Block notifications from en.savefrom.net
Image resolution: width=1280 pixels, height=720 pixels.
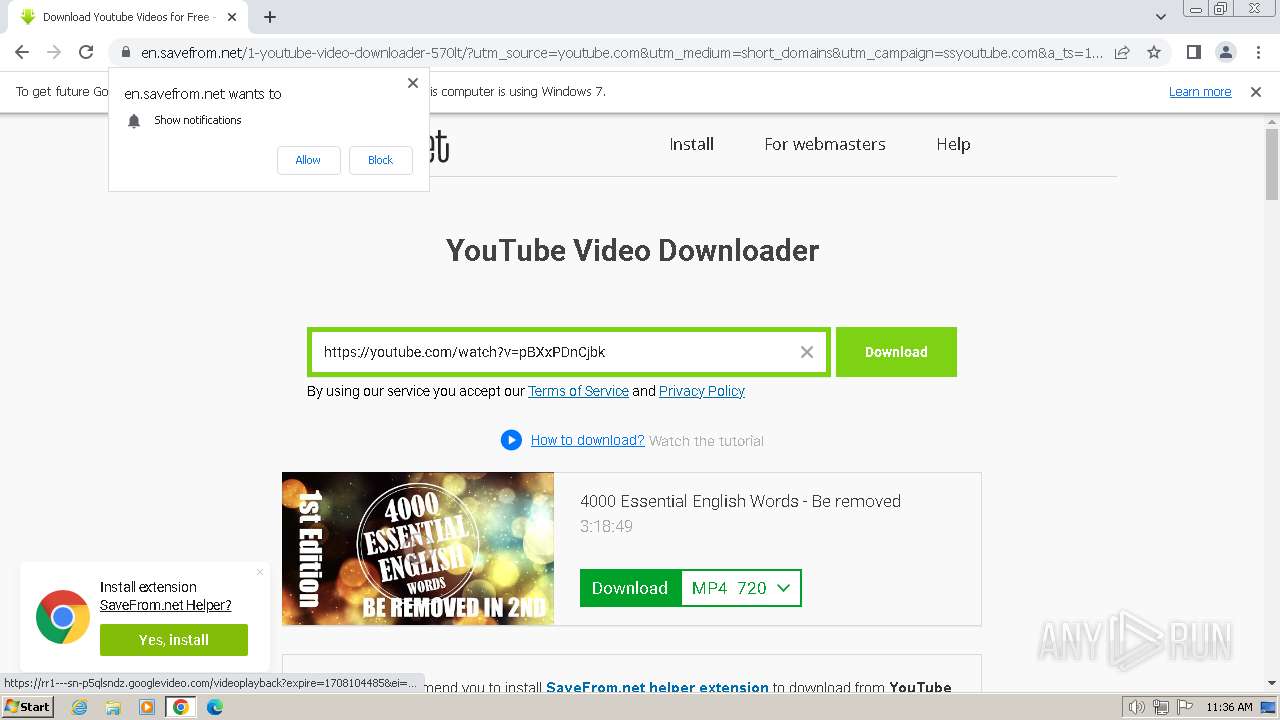[x=380, y=160]
